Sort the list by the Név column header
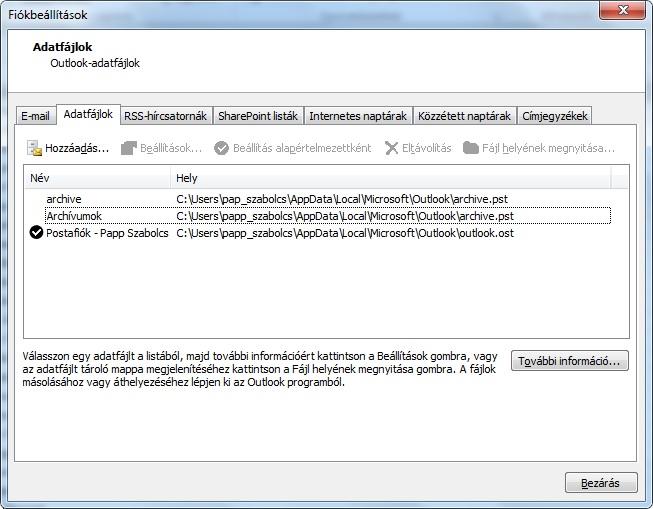 click(97, 178)
